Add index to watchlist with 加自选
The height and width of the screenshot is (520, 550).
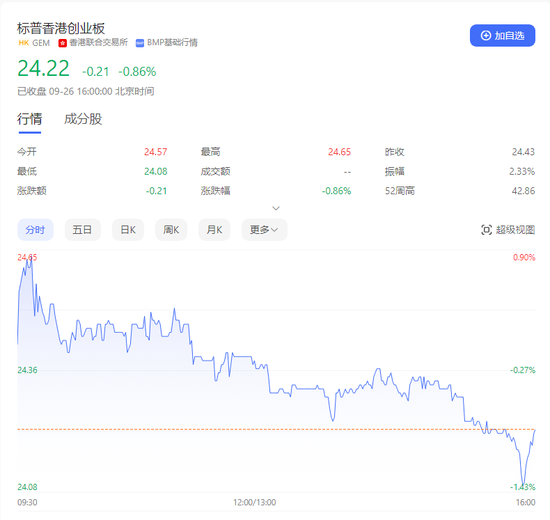(x=502, y=35)
